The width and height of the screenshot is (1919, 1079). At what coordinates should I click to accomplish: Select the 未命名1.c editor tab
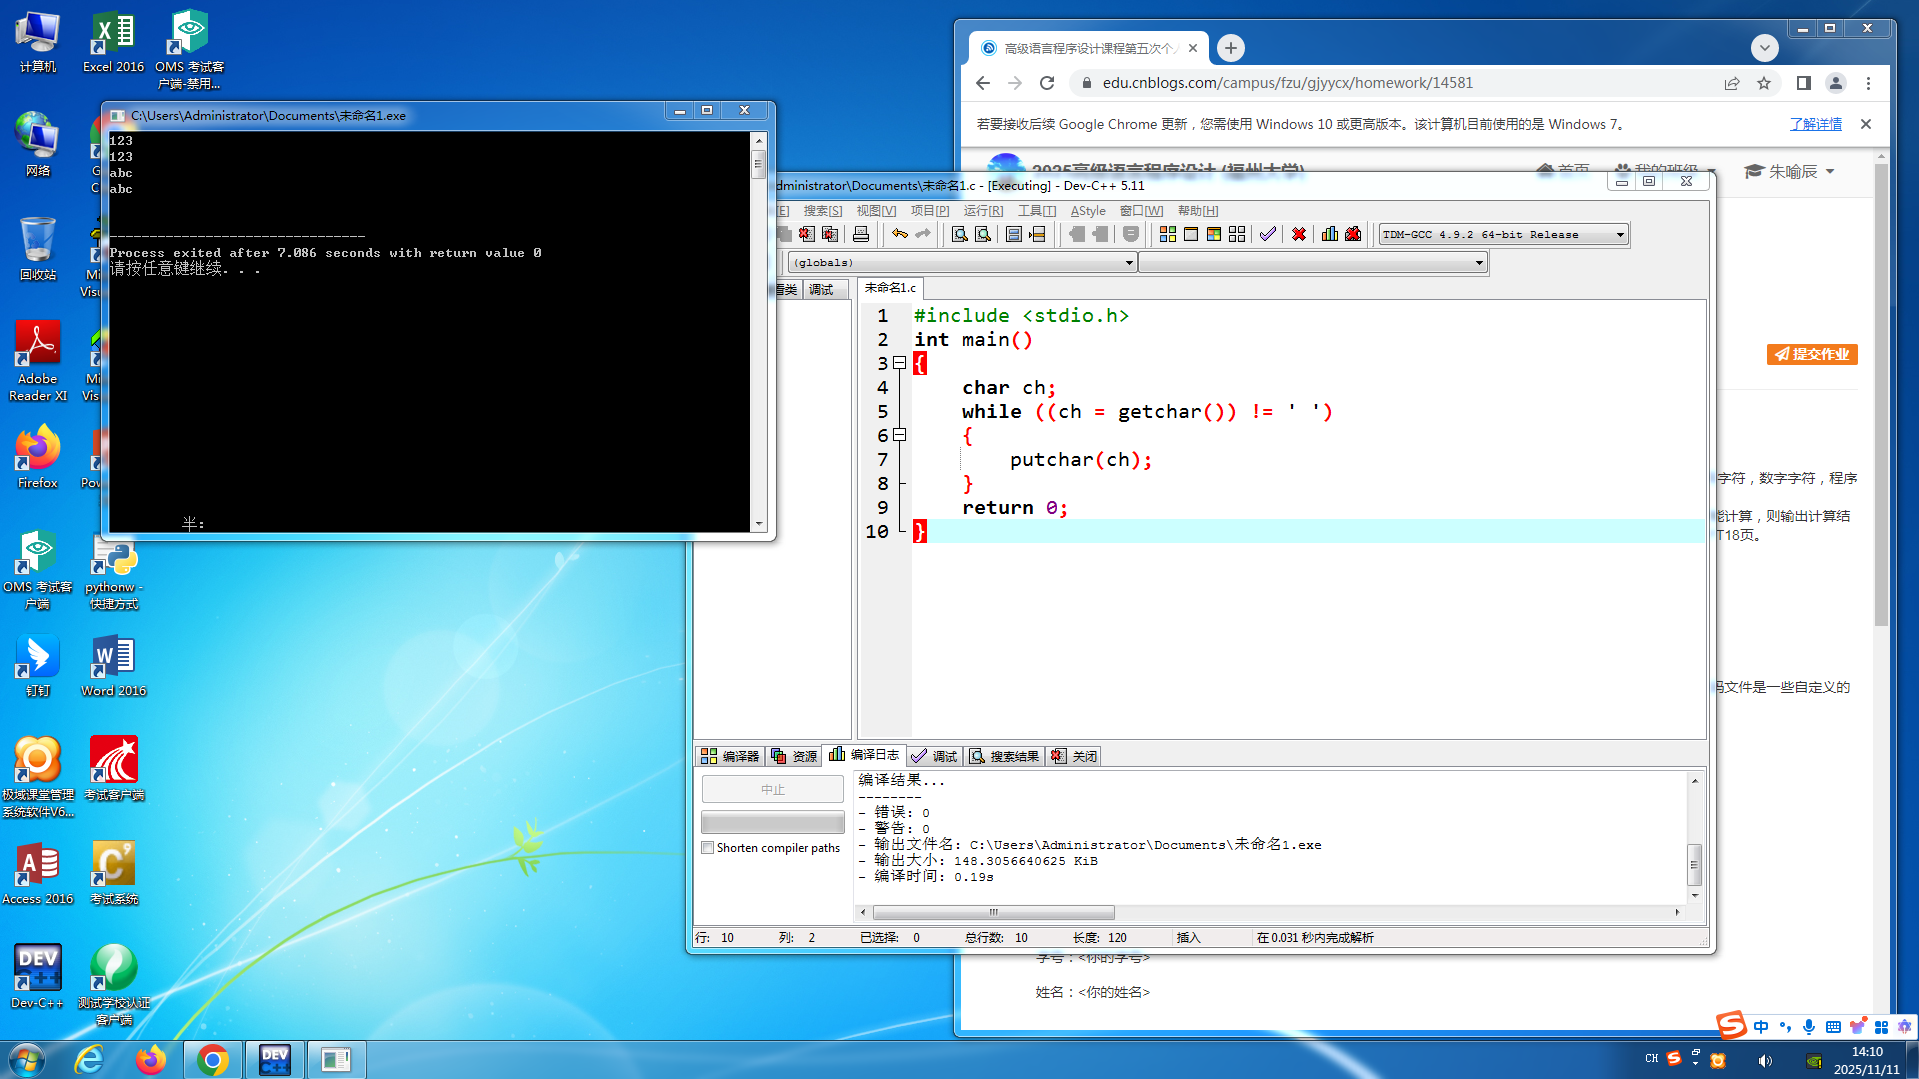[890, 288]
